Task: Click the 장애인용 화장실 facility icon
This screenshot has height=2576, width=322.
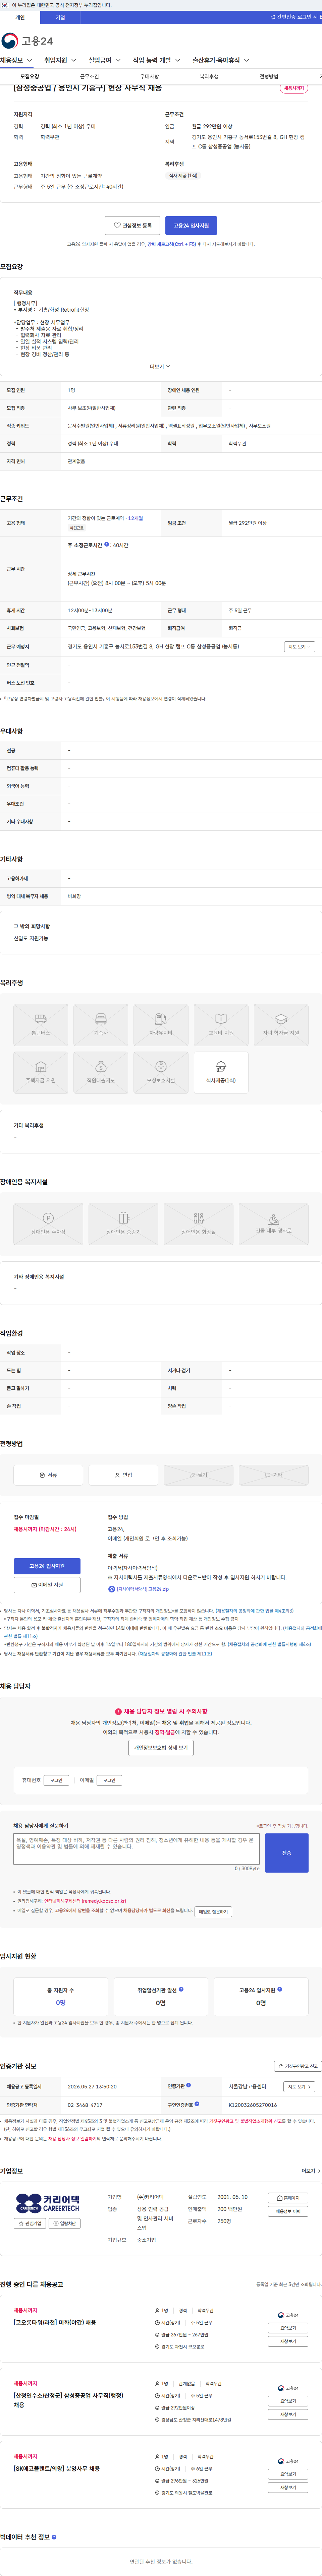Action: [198, 1224]
